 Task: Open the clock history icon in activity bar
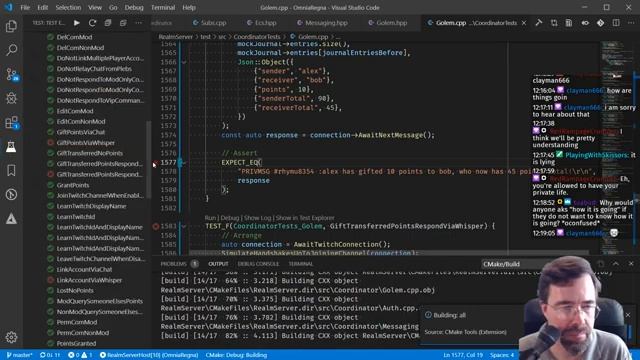pyautogui.click(x=11, y=195)
